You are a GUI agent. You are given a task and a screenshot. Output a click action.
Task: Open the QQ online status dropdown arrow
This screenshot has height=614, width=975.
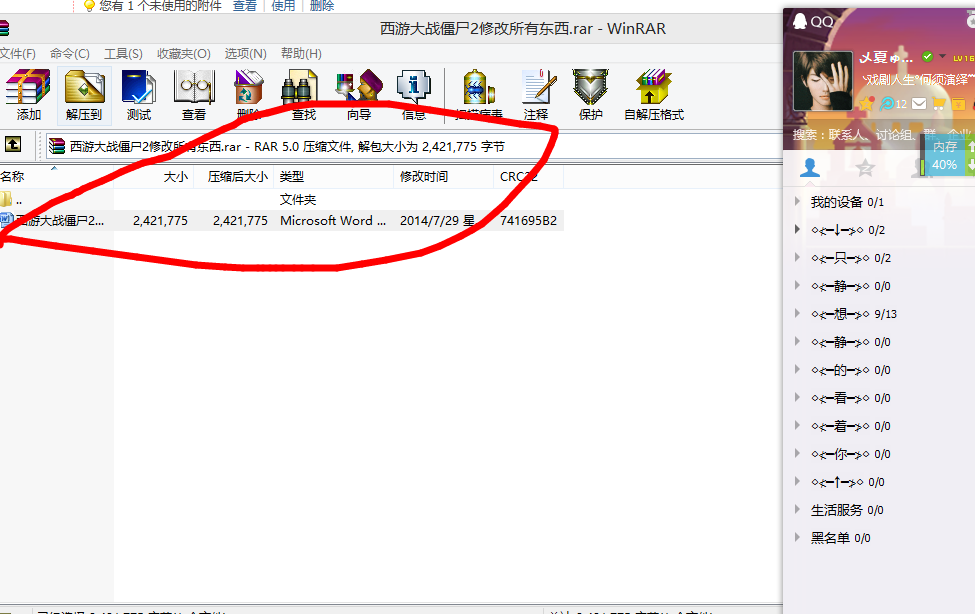pos(943,57)
